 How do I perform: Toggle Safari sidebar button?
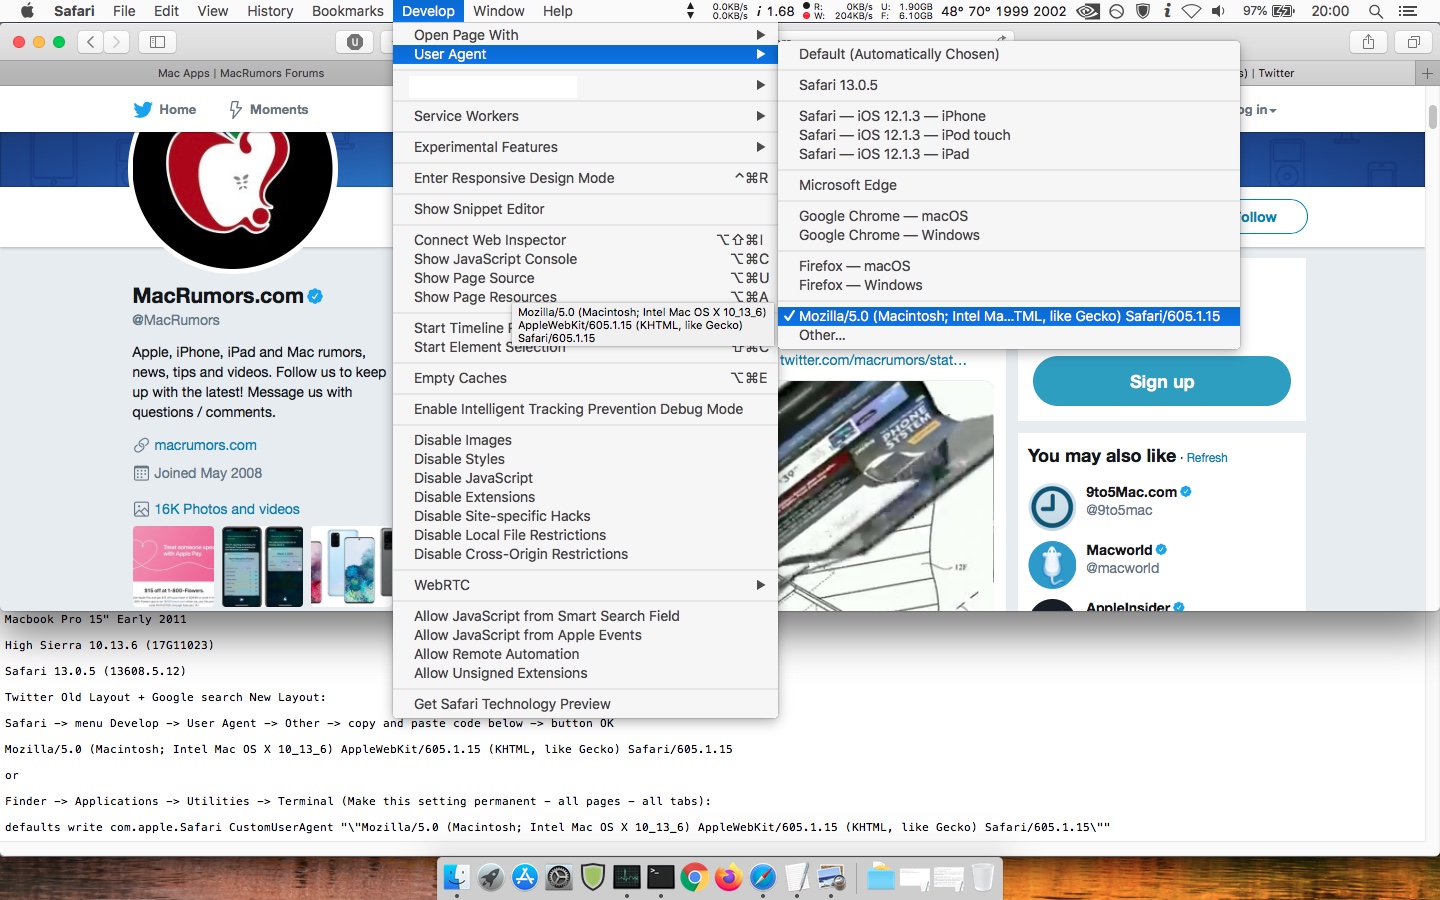157,42
